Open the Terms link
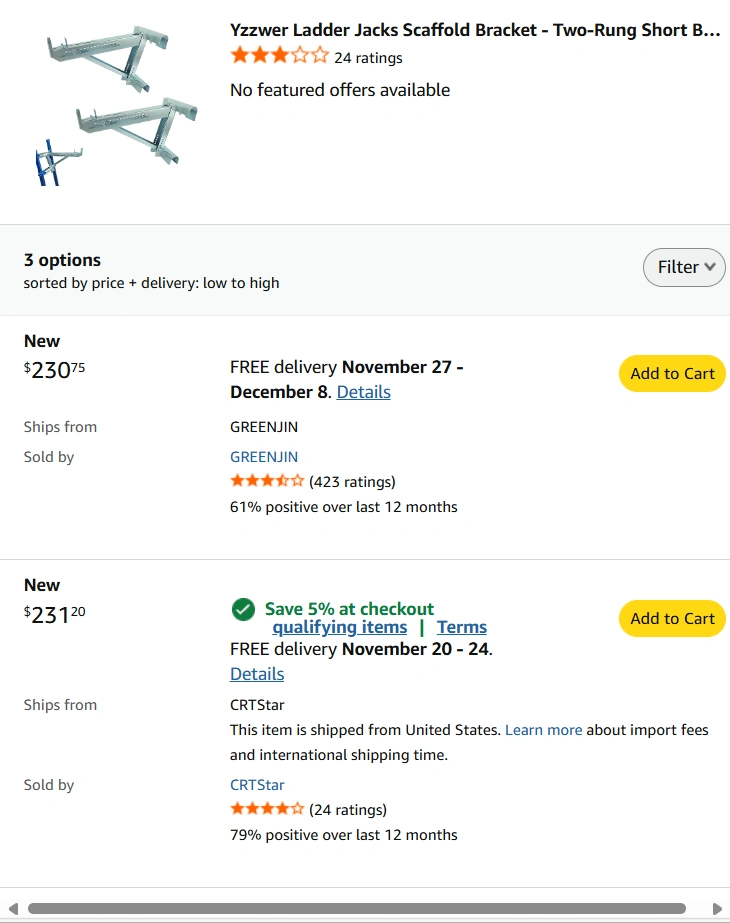This screenshot has width=730, height=923. [x=462, y=627]
